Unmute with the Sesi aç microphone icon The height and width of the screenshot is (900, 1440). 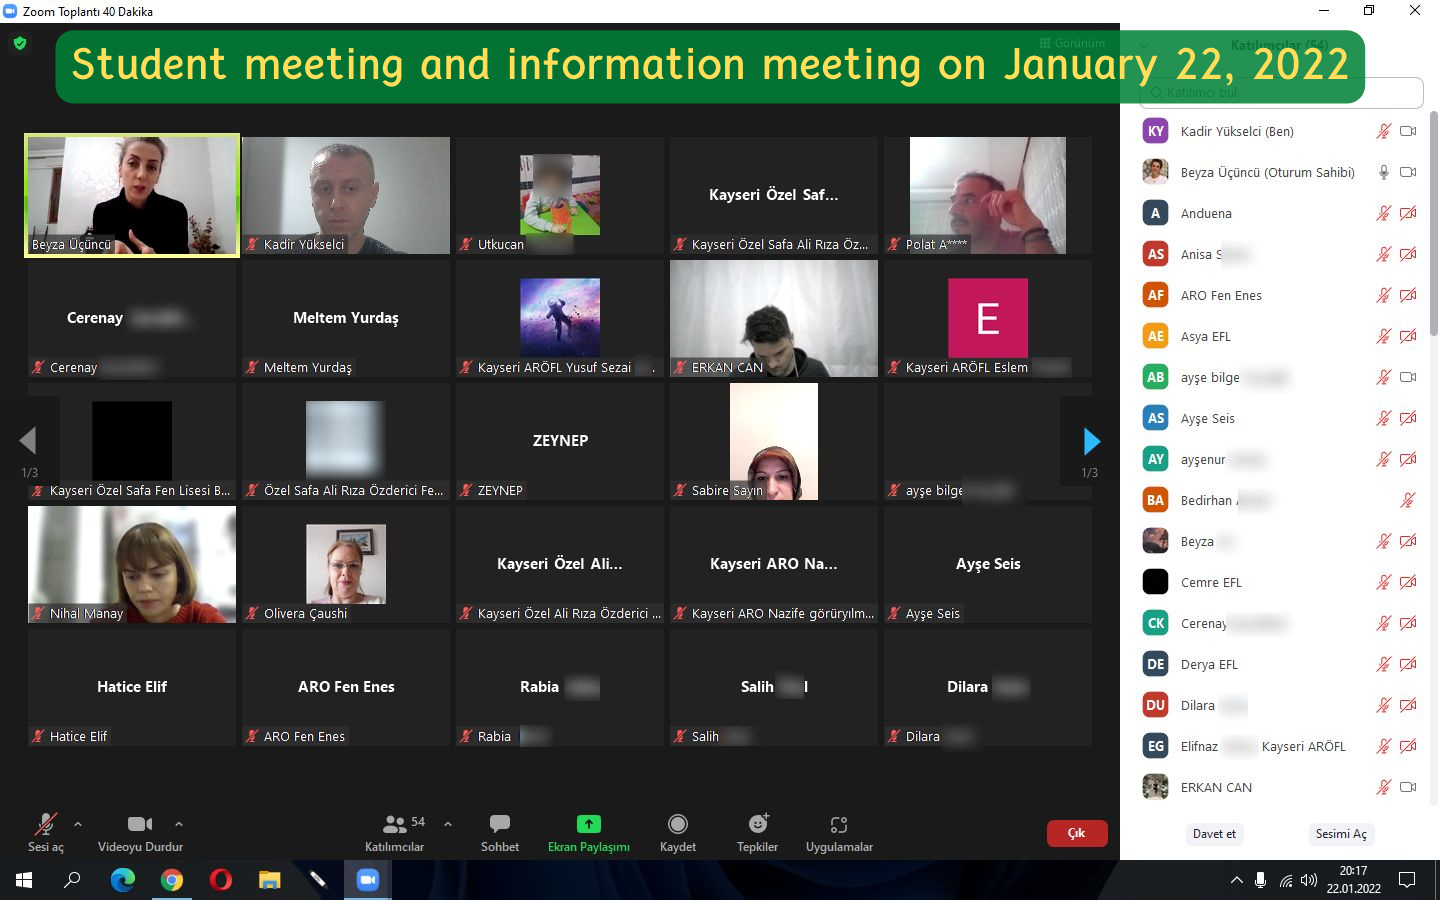pos(45,824)
